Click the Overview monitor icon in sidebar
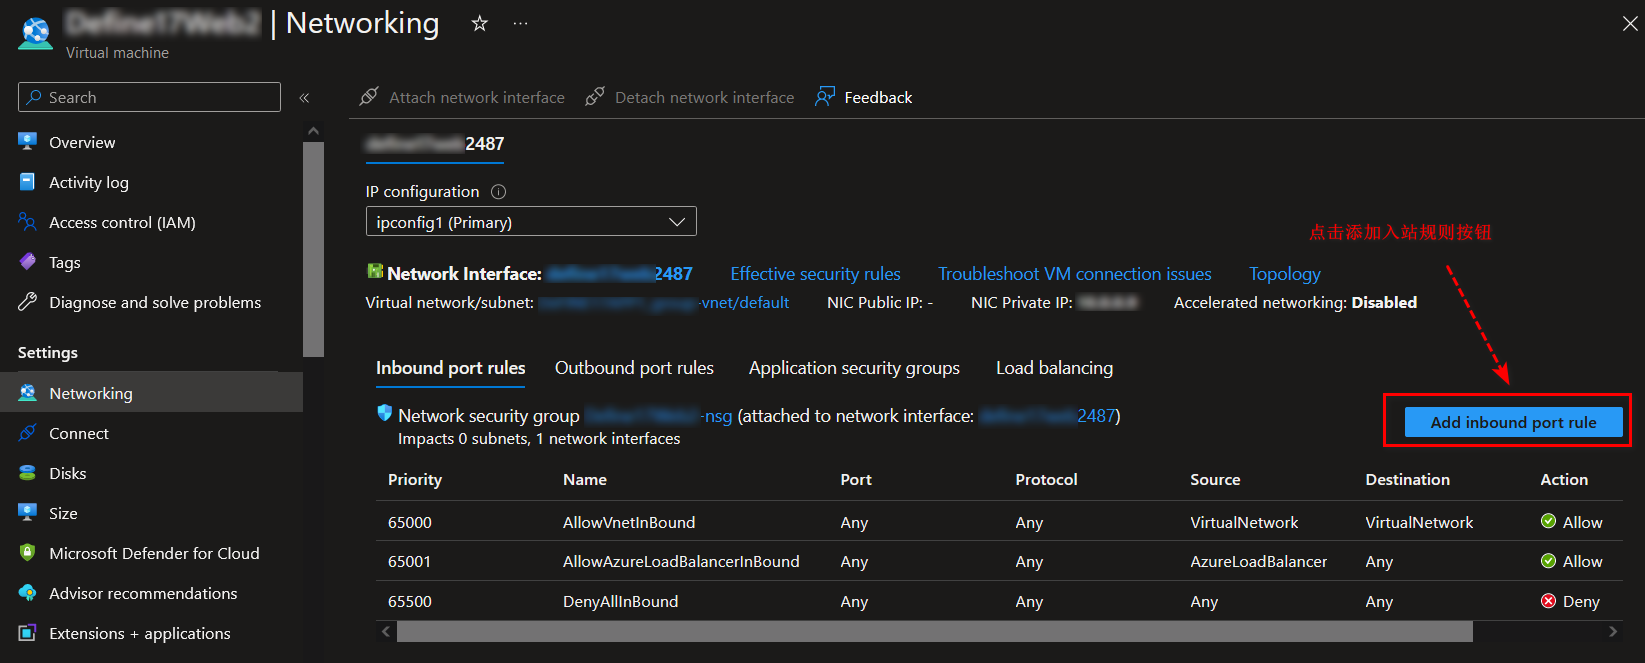Viewport: 1645px width, 663px height. (x=28, y=142)
